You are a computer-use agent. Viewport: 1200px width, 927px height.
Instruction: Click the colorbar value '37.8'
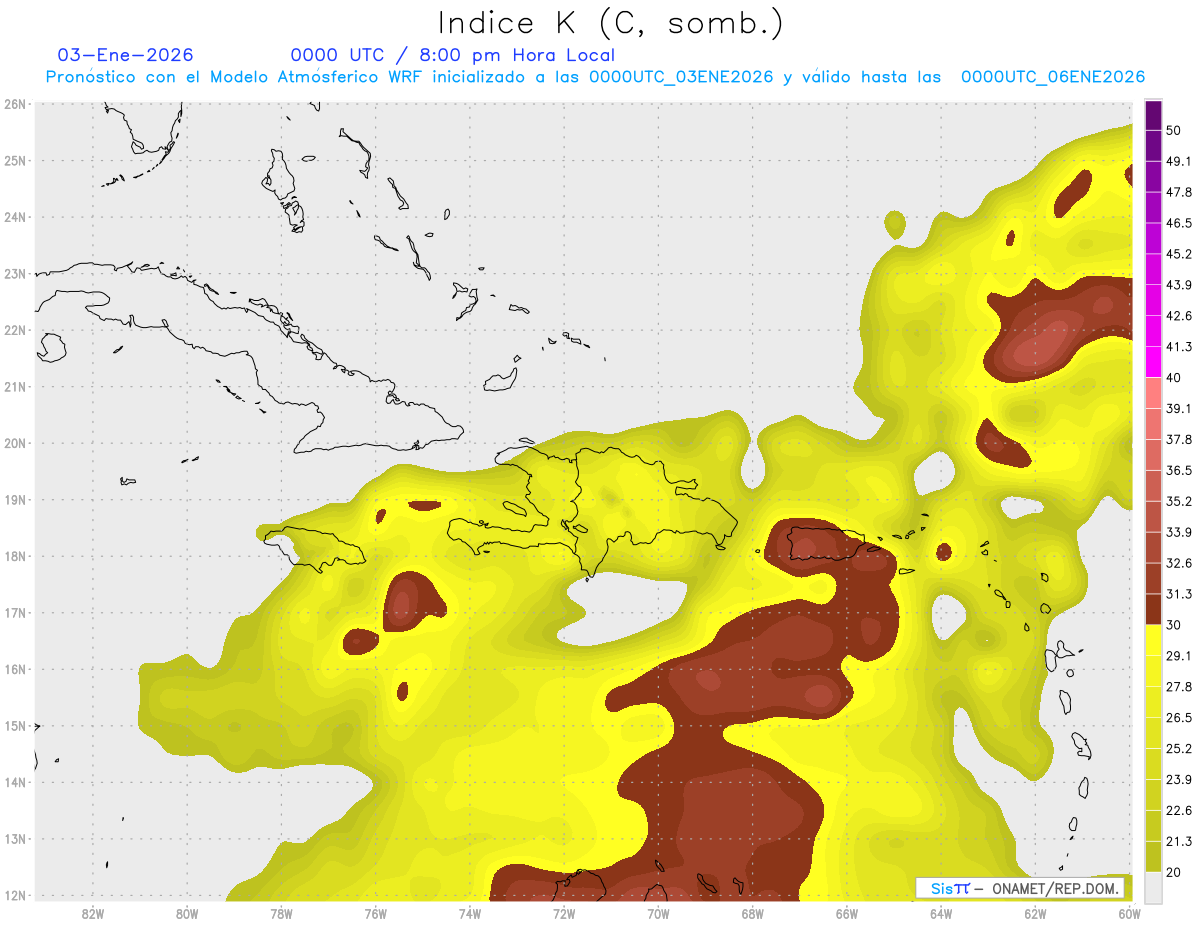(1178, 439)
